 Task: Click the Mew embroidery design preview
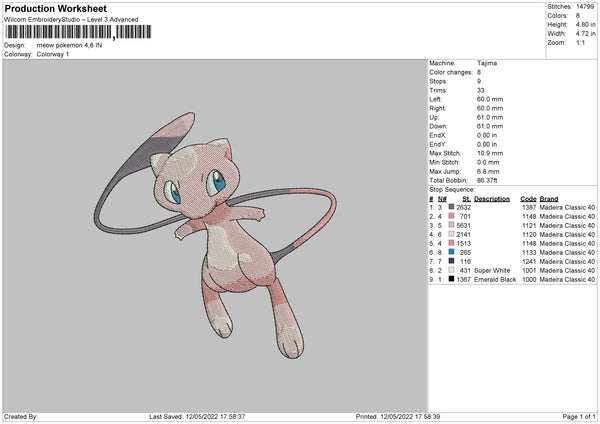pos(215,235)
